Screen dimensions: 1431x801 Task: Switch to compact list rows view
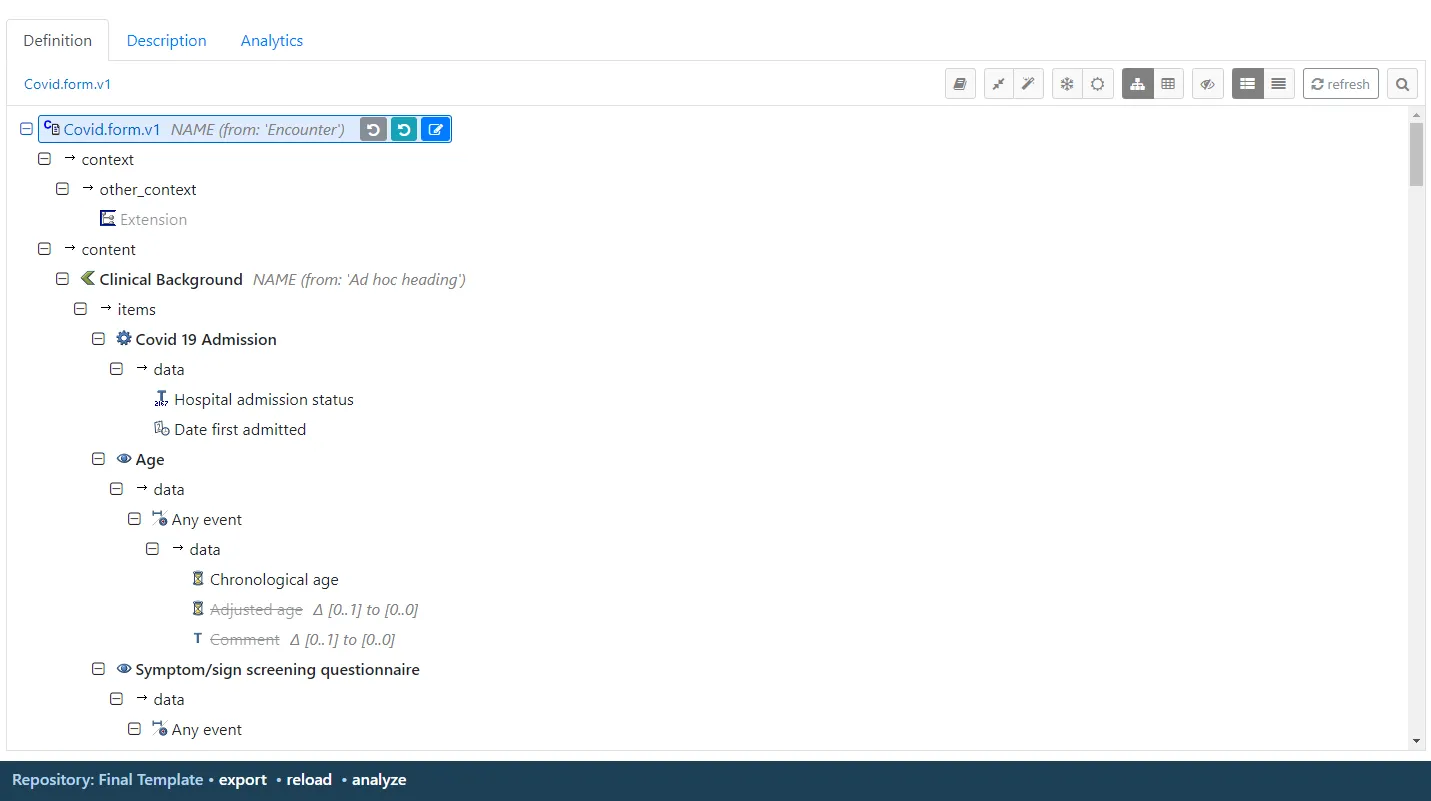pos(1278,84)
